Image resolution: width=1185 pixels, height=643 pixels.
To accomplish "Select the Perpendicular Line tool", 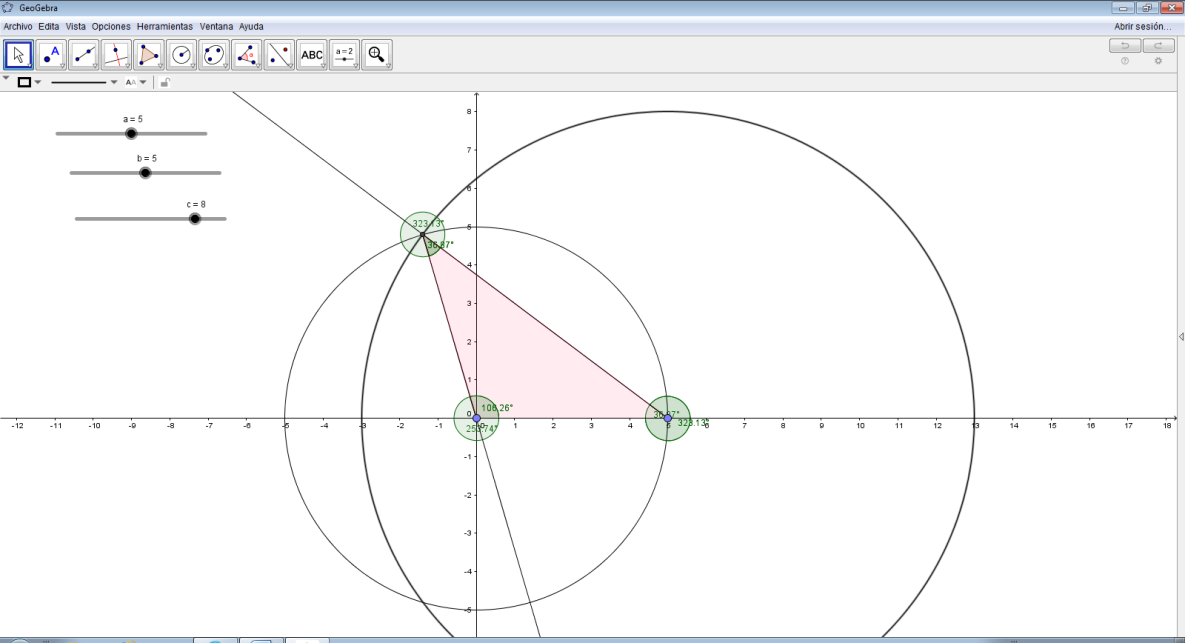I will [116, 55].
